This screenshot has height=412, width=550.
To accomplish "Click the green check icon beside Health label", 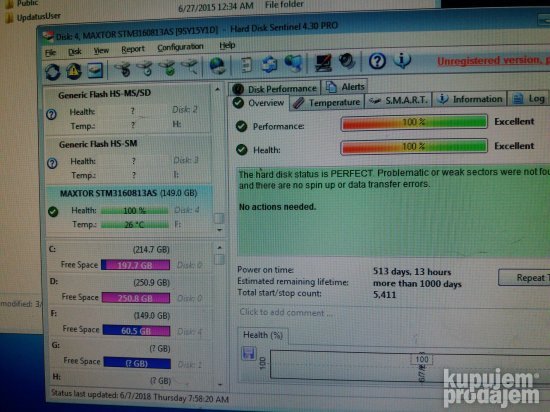I will coord(241,150).
